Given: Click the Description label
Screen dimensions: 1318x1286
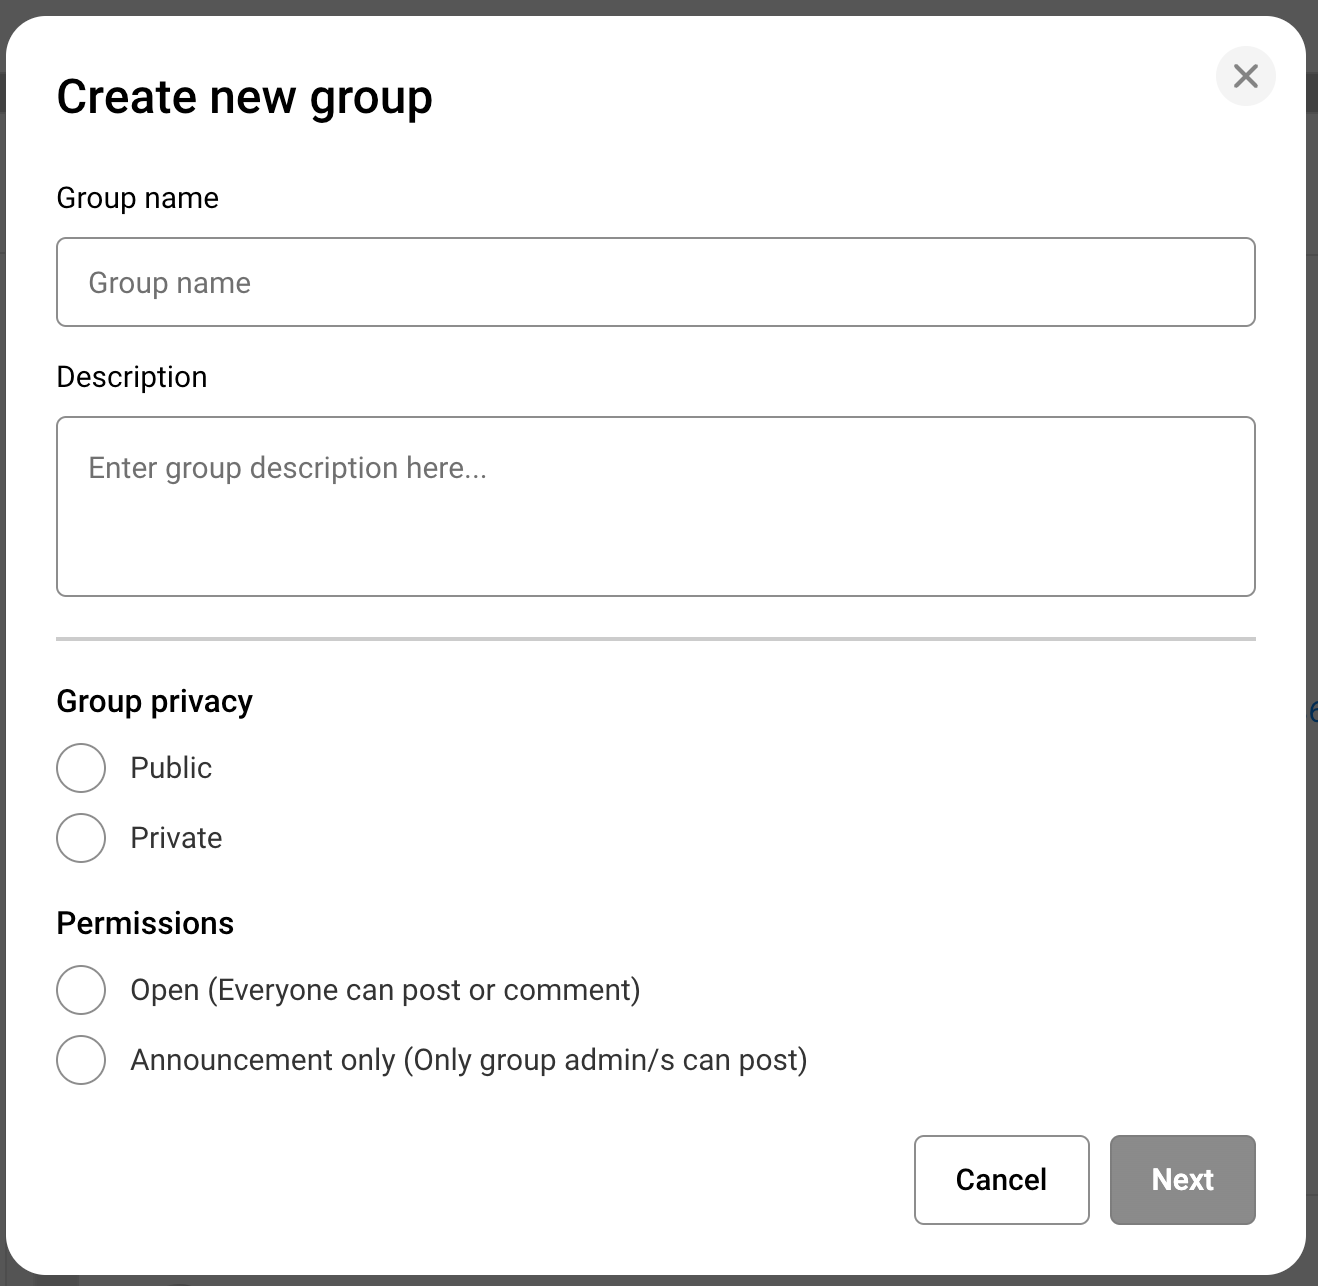Looking at the screenshot, I should click(132, 377).
